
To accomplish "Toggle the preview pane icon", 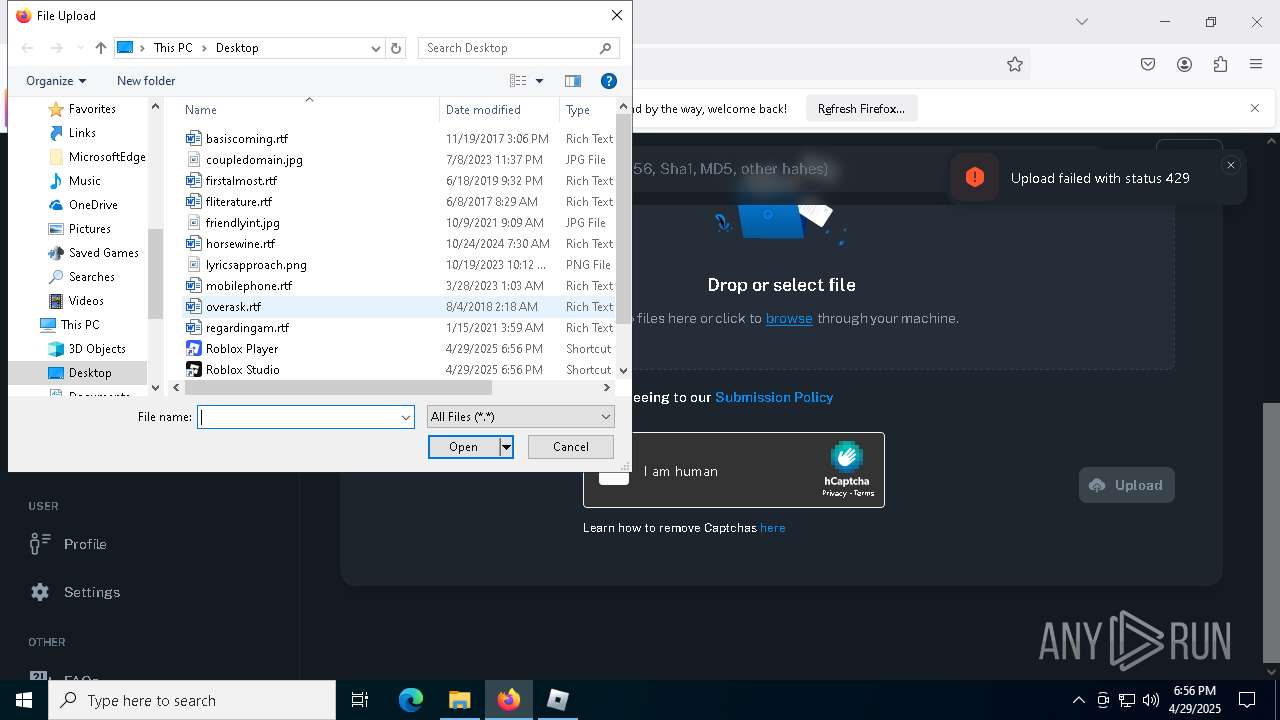I will tap(573, 81).
